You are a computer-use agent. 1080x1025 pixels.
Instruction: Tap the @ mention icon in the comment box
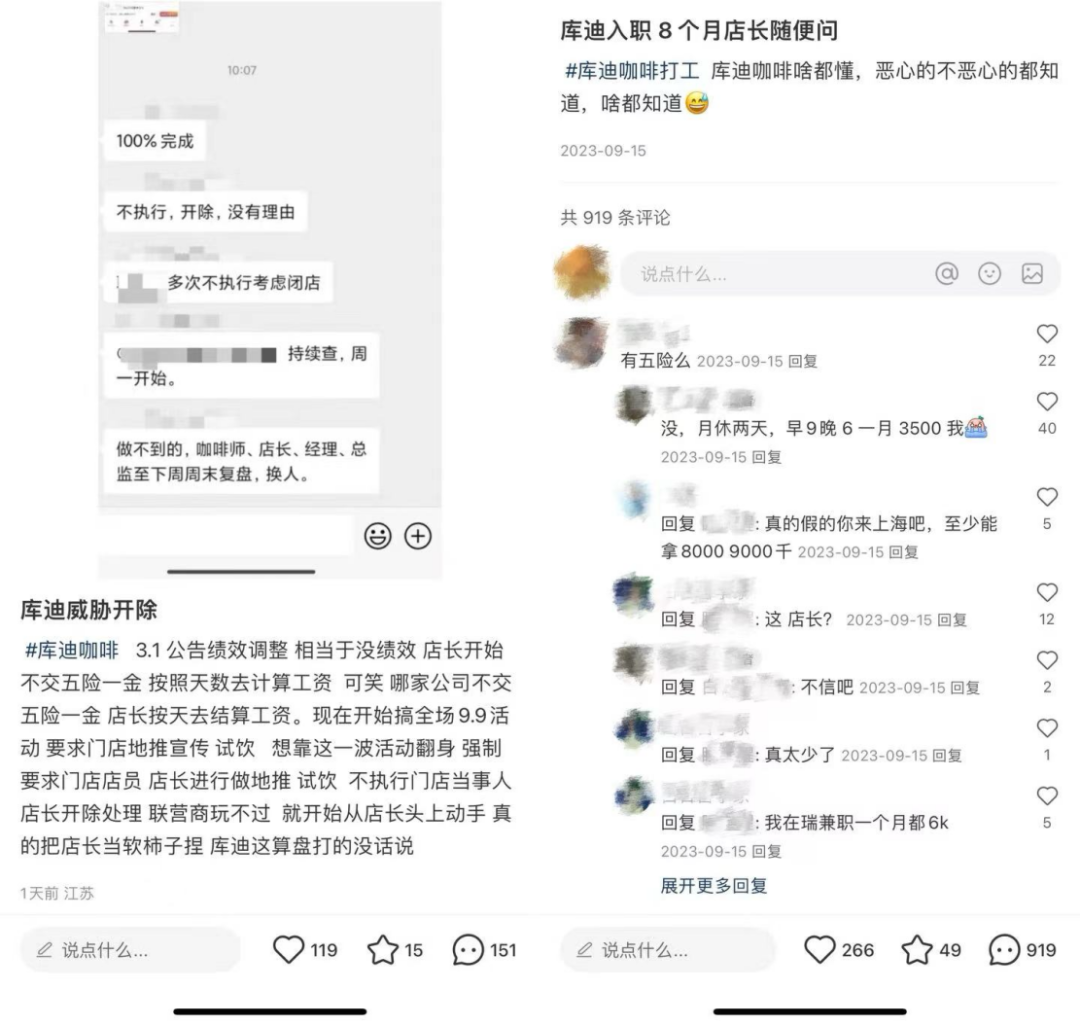946,273
